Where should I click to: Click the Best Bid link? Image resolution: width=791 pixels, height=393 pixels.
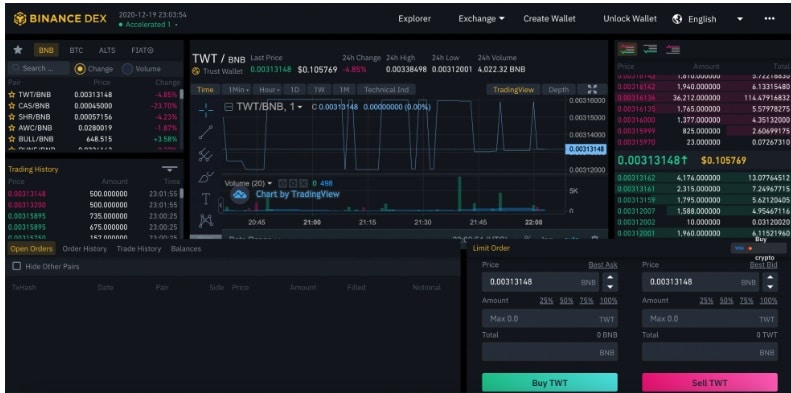[763, 264]
